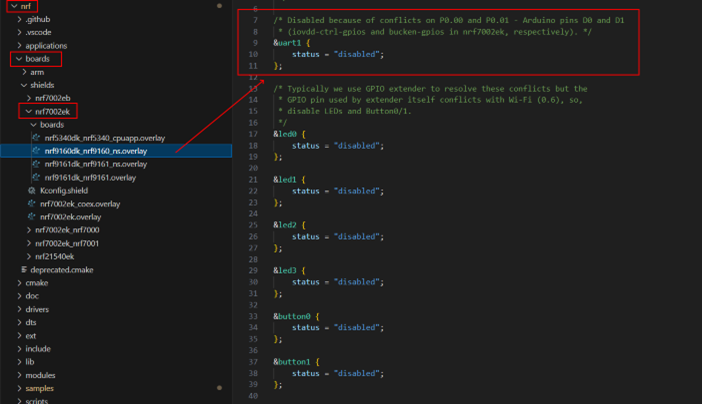Click &led1 node in the editor

click(285, 180)
